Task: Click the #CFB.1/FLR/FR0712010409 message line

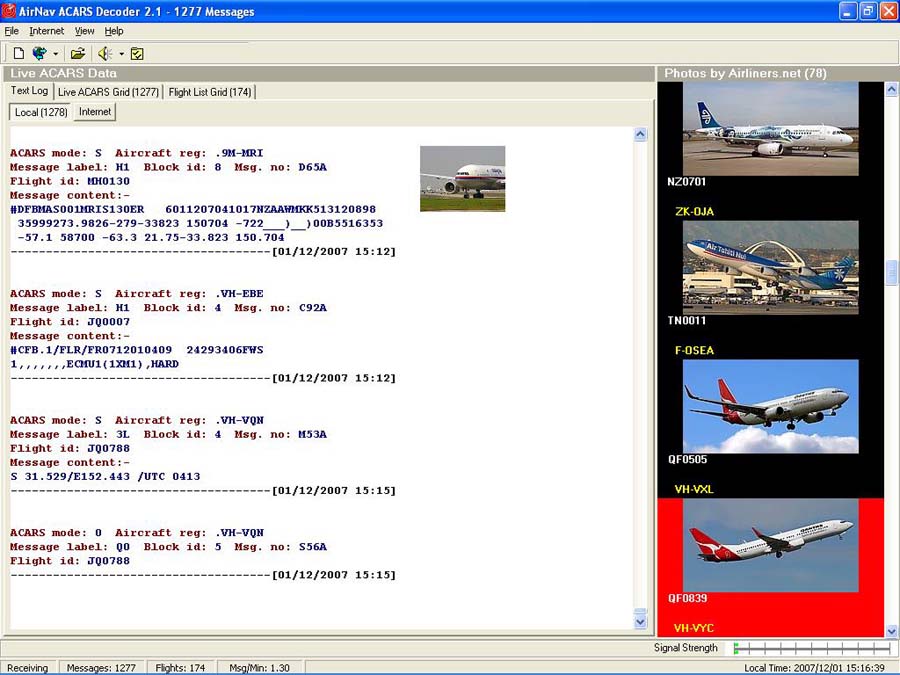Action: click(x=137, y=350)
